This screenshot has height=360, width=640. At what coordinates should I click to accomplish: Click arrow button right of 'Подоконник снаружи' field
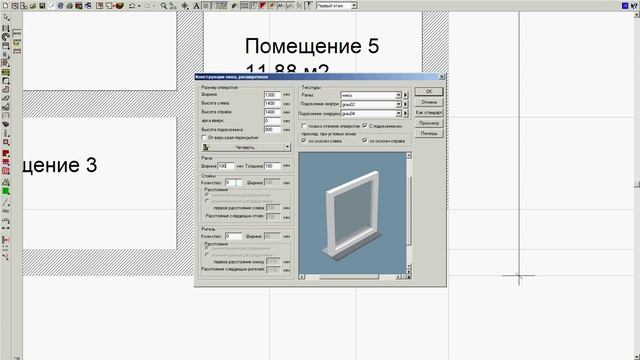pos(405,113)
